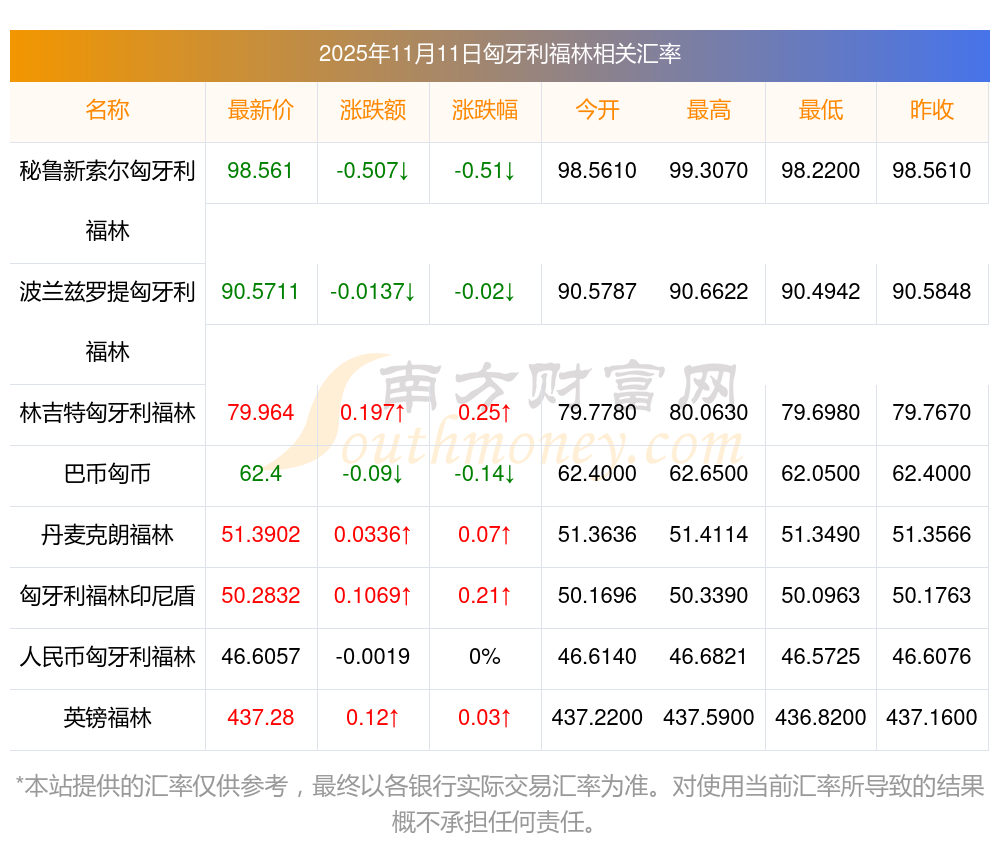Click high value 51.4114

click(x=709, y=535)
